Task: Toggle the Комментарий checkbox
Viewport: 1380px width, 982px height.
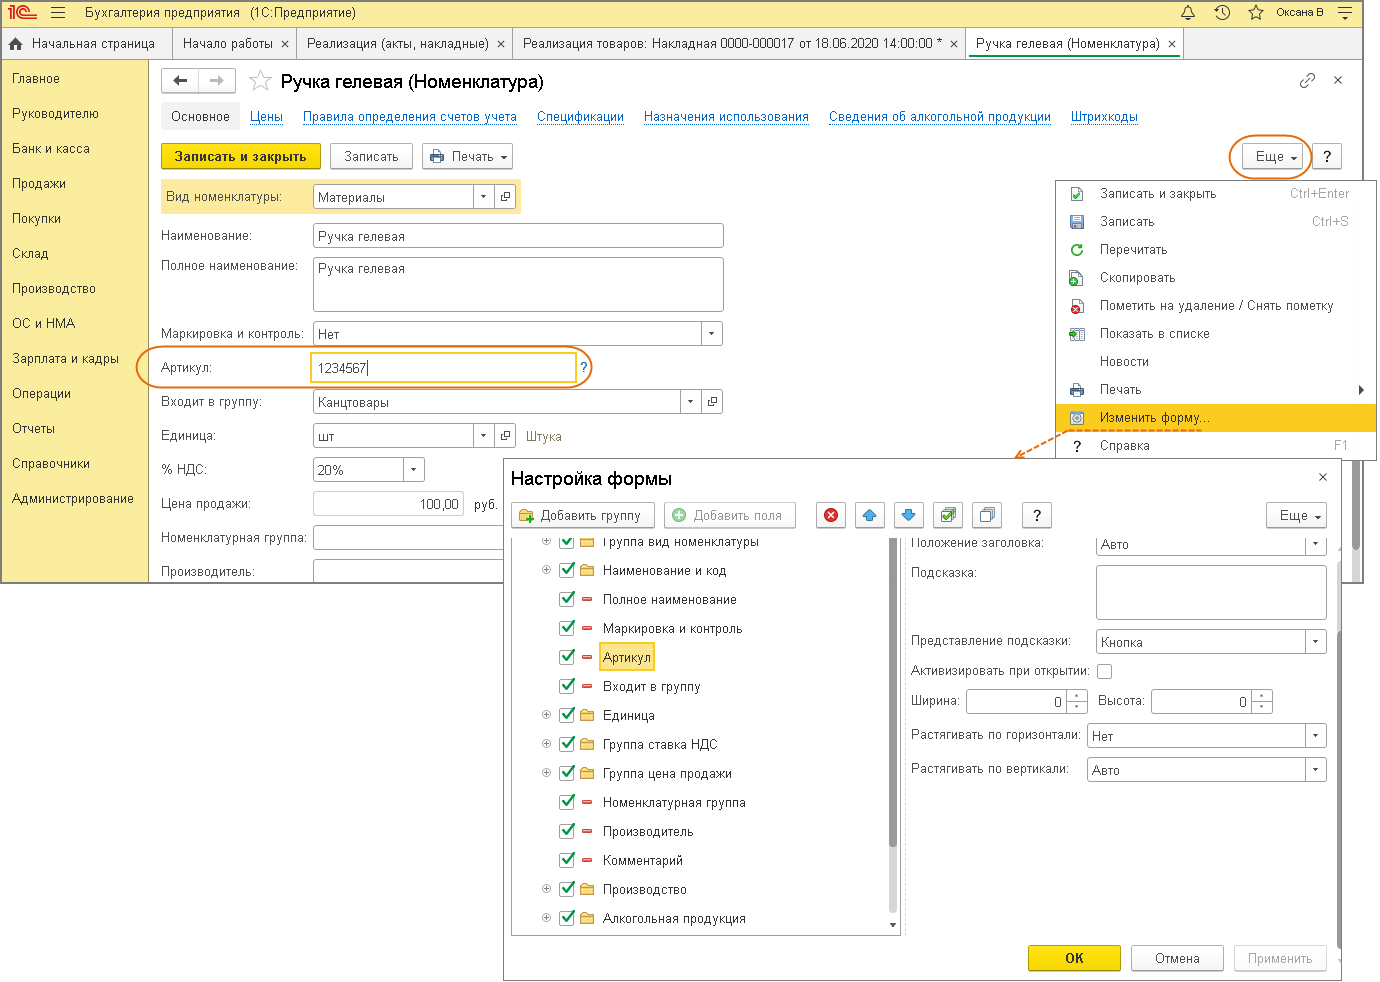Action: [x=567, y=860]
